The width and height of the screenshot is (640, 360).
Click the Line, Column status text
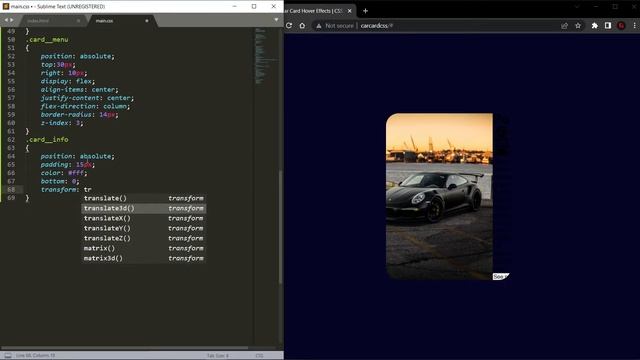click(x=36, y=356)
